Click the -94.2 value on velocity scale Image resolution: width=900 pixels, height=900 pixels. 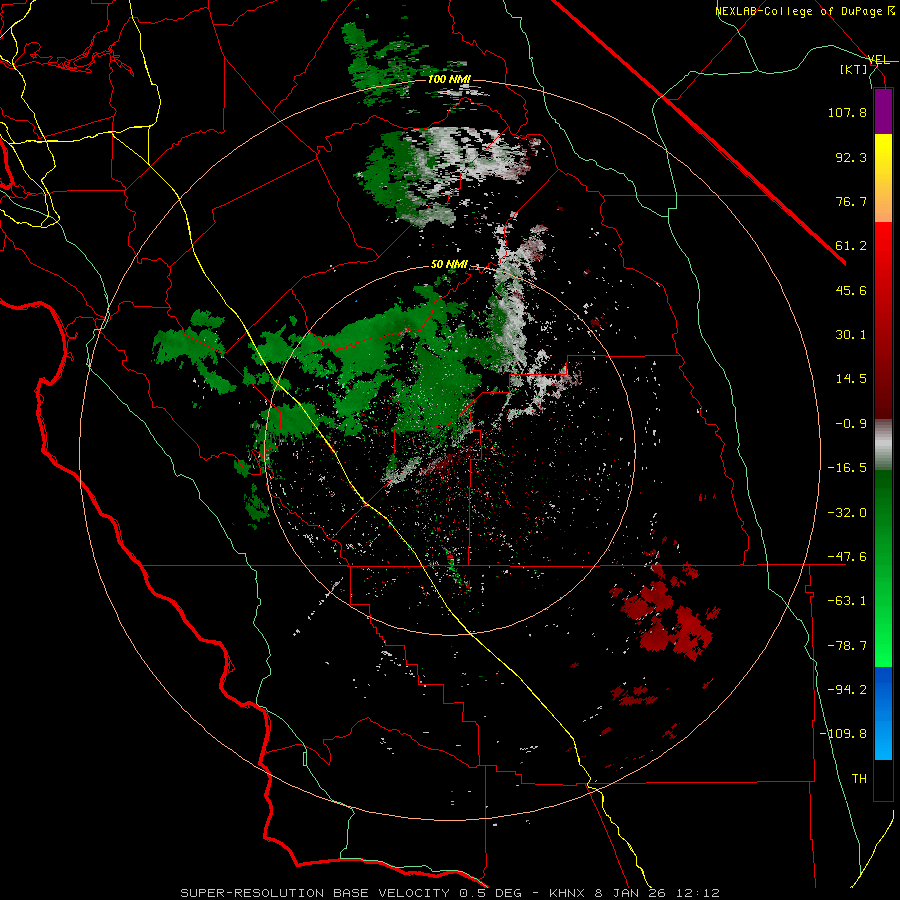[x=847, y=690]
